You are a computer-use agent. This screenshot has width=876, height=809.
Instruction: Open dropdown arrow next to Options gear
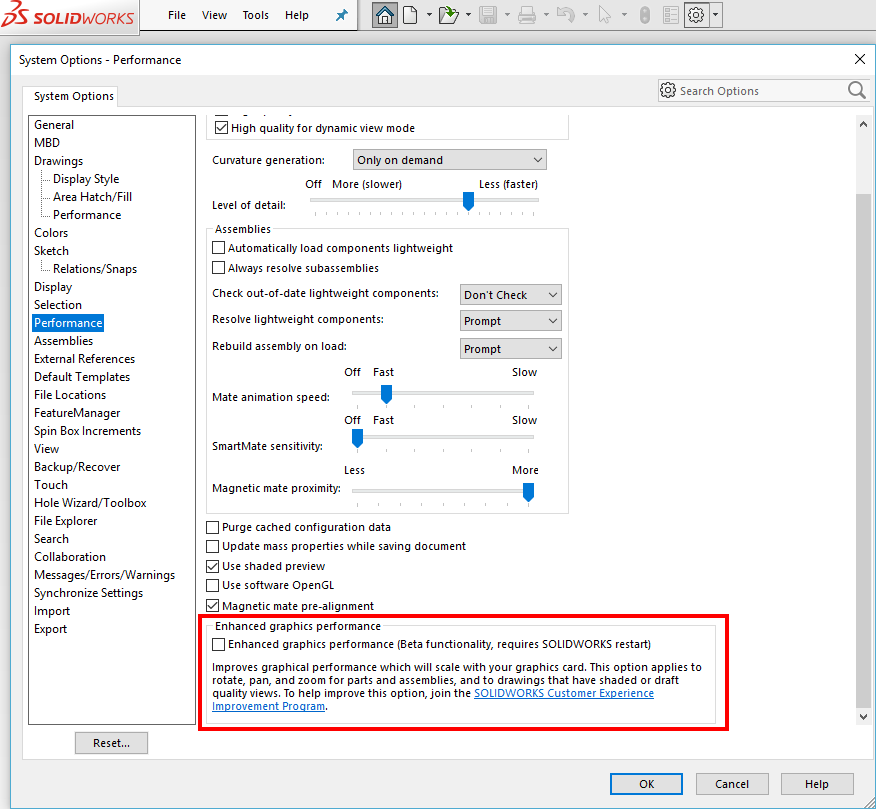point(715,15)
